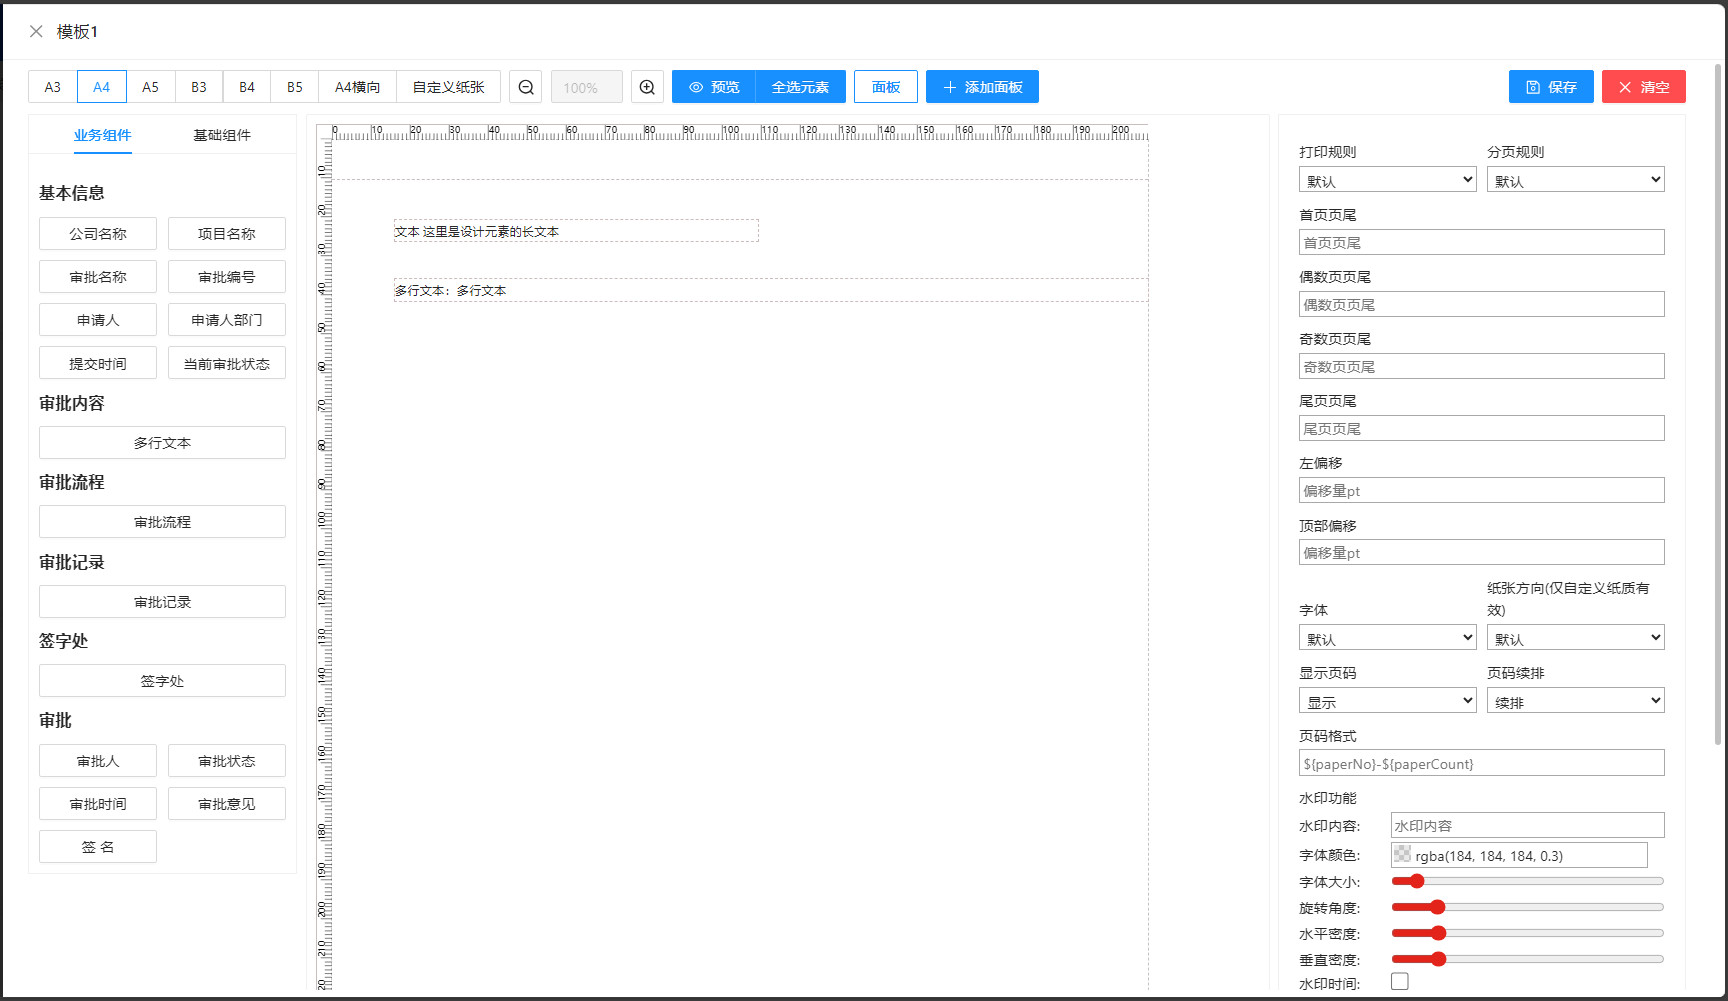This screenshot has width=1728, height=1001.
Task: Close the template dialog with X icon
Action: coord(36,32)
